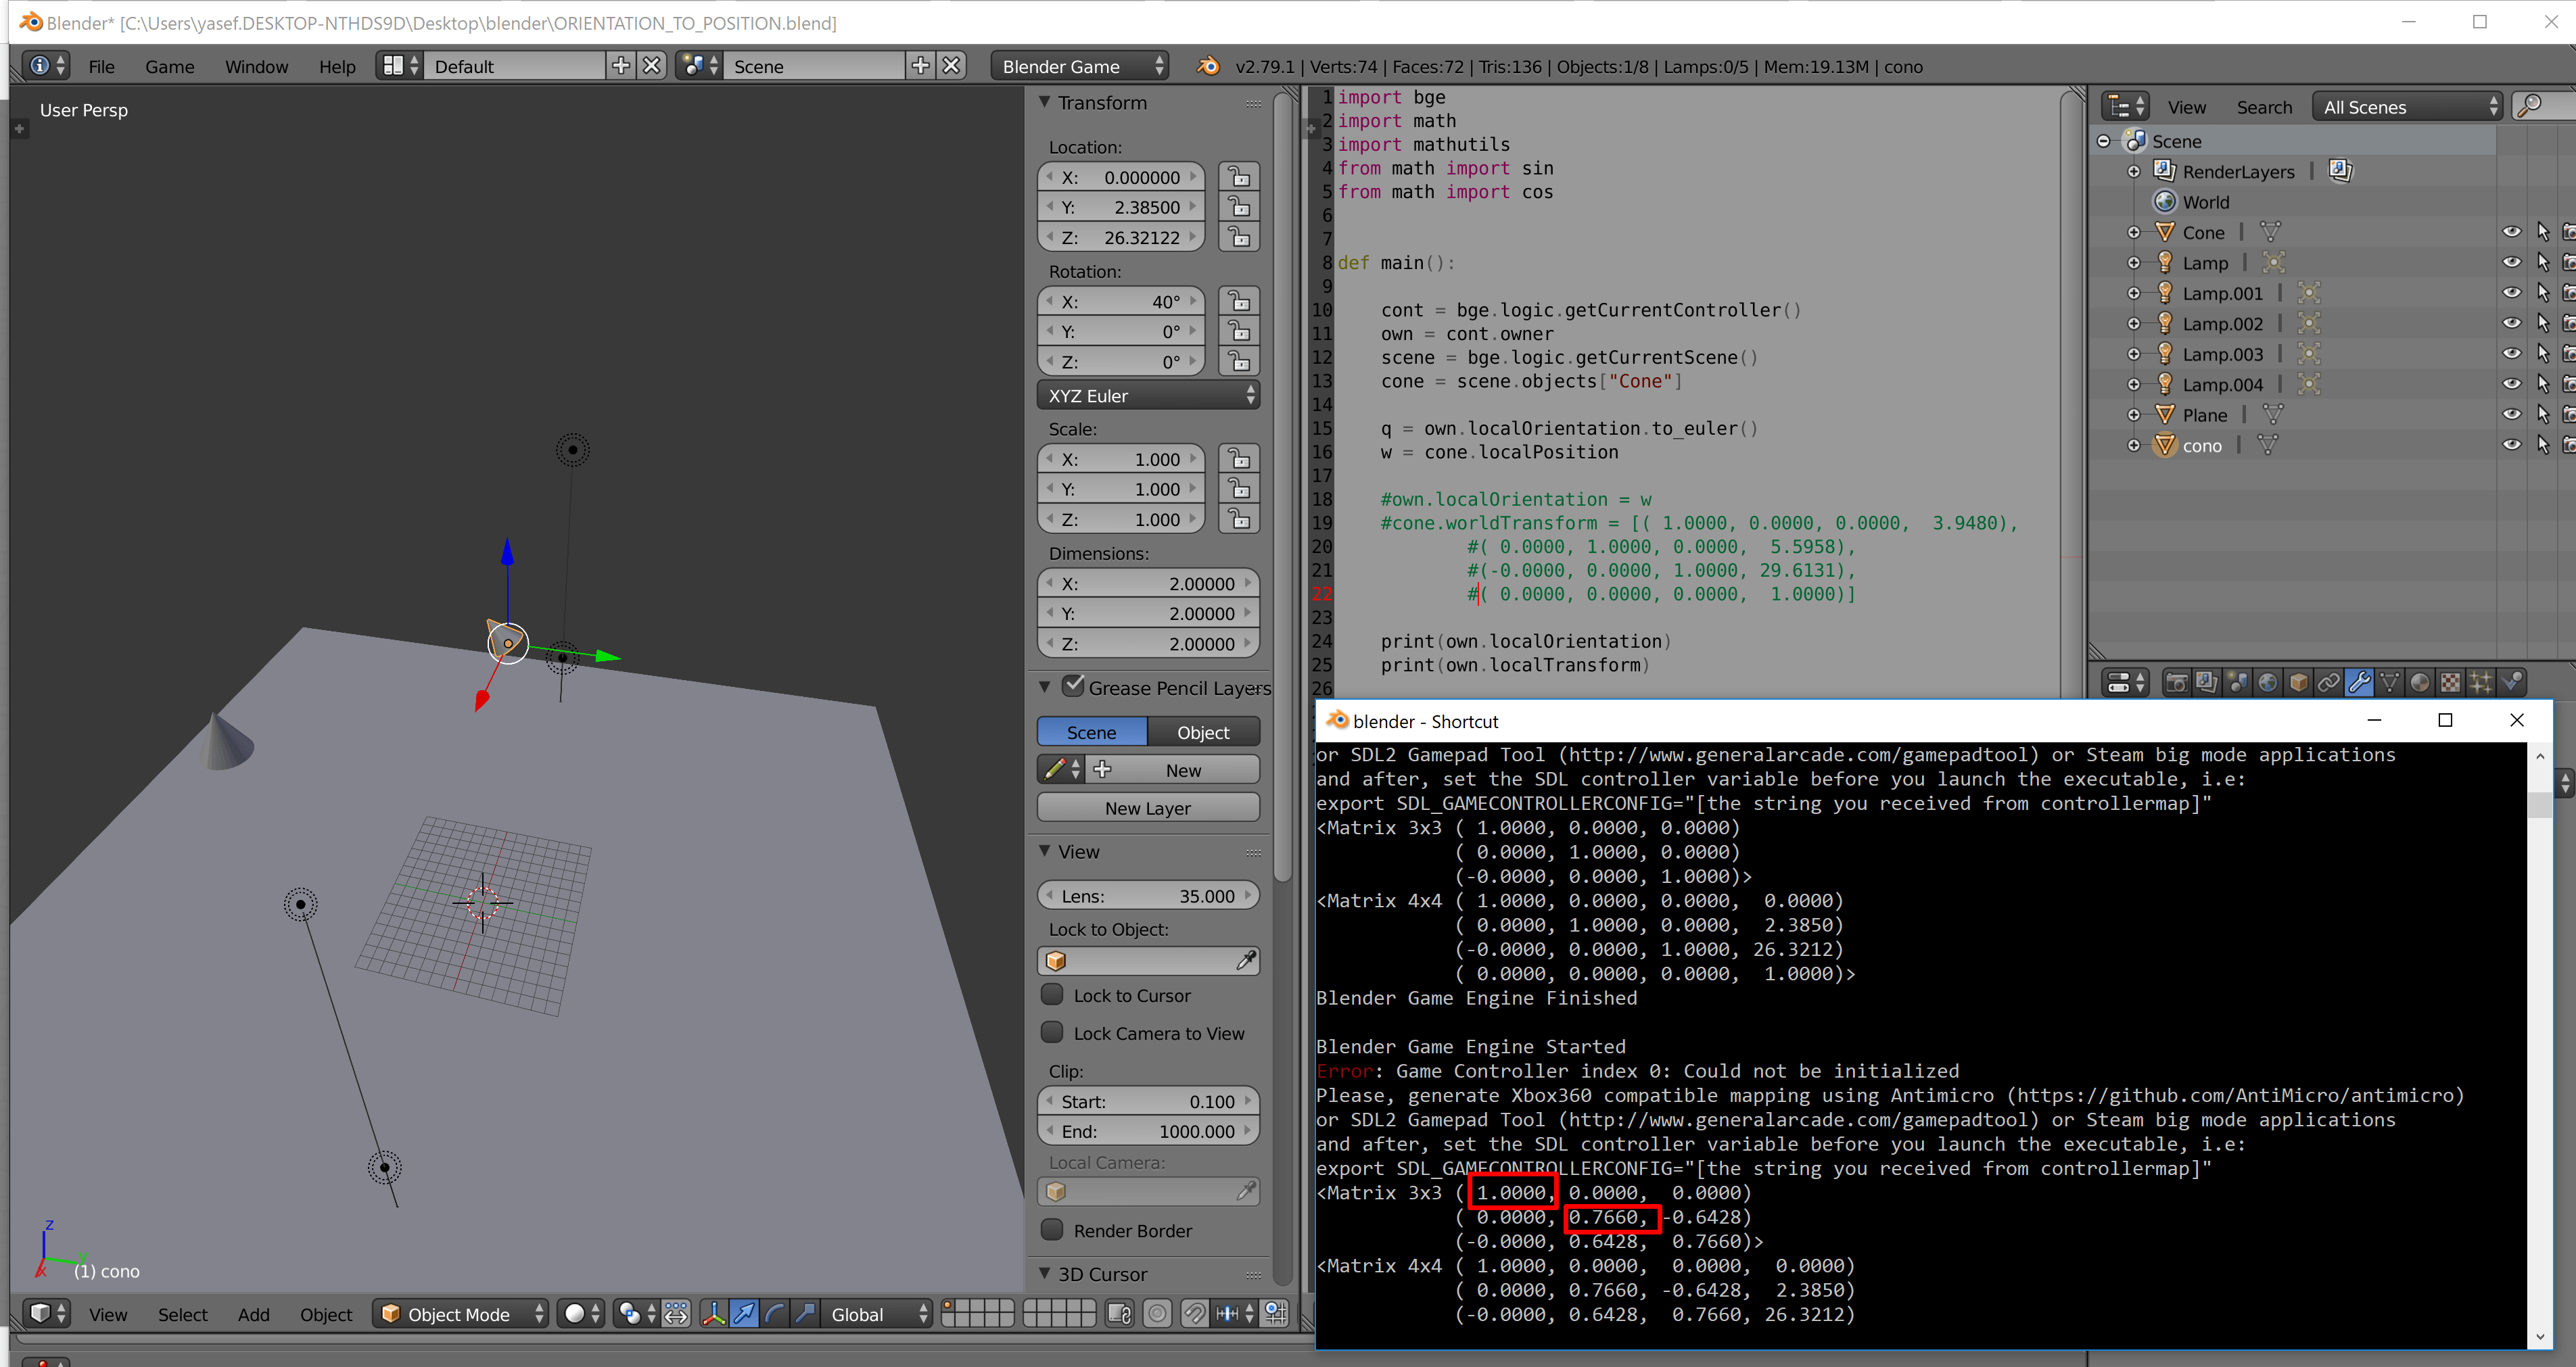Open the Object Mode dropdown

pyautogui.click(x=461, y=1313)
